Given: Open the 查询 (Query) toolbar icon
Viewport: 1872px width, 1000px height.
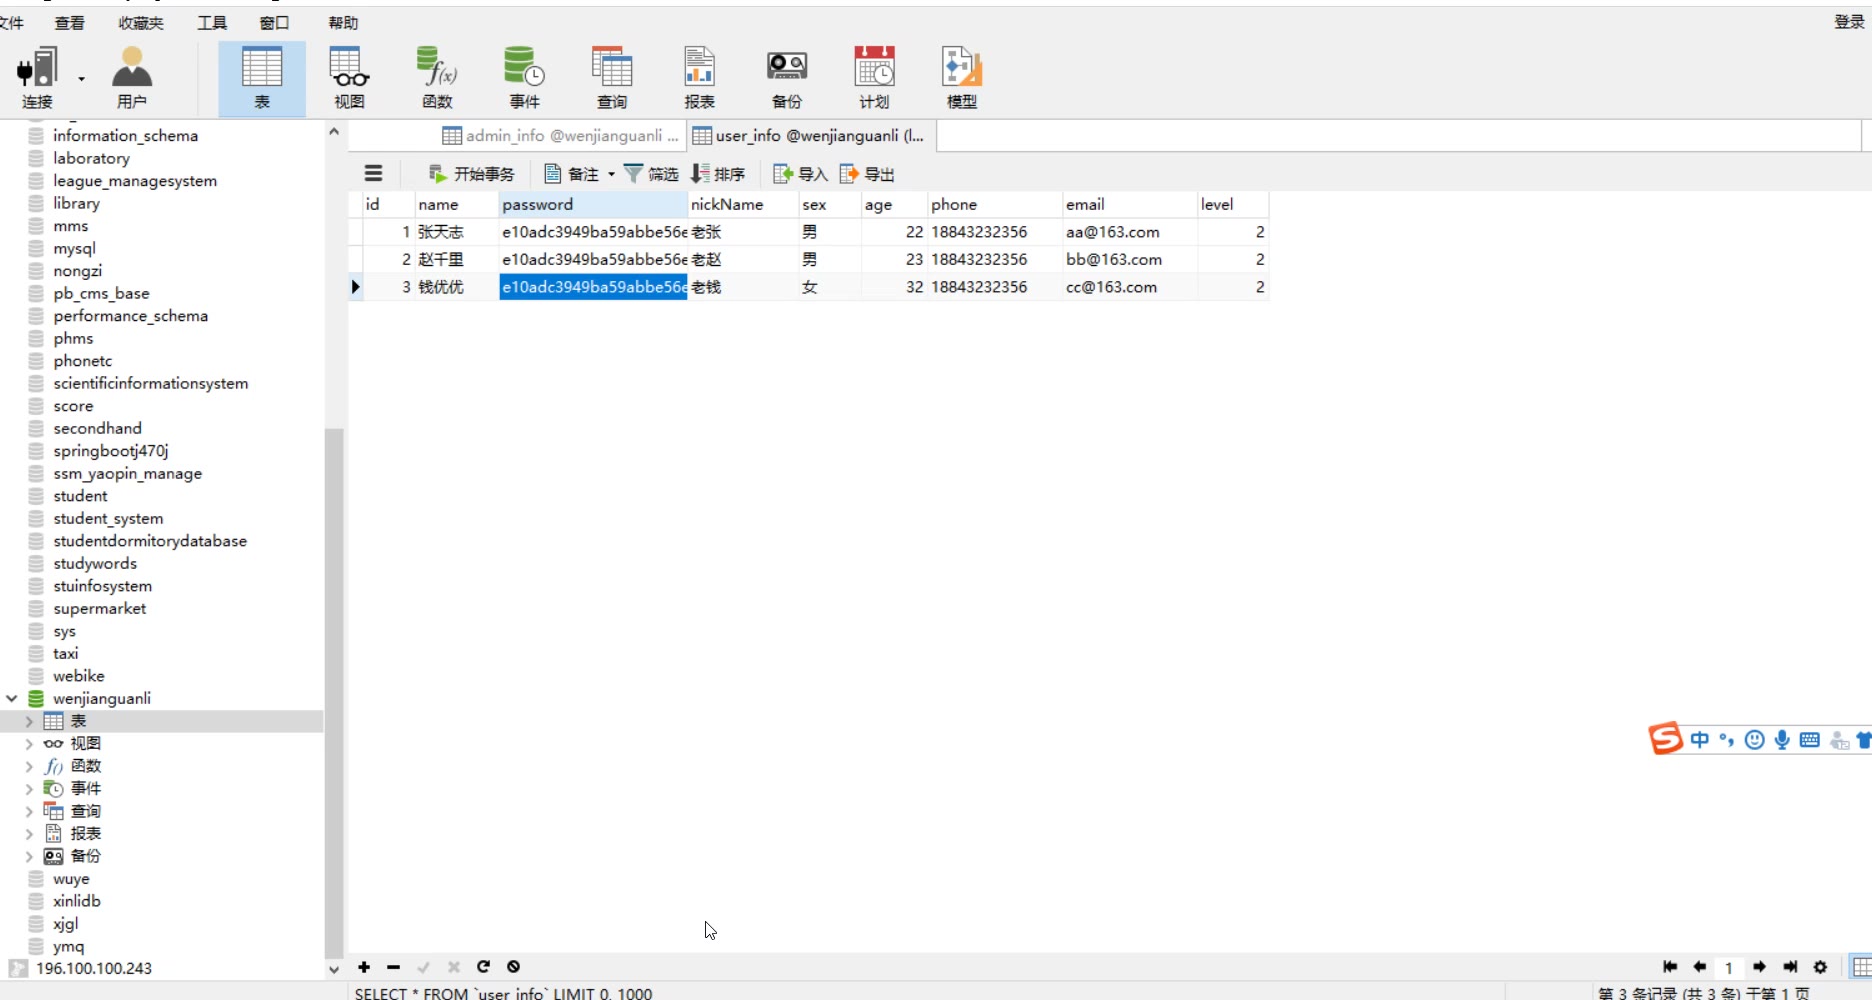Looking at the screenshot, I should coord(612,77).
